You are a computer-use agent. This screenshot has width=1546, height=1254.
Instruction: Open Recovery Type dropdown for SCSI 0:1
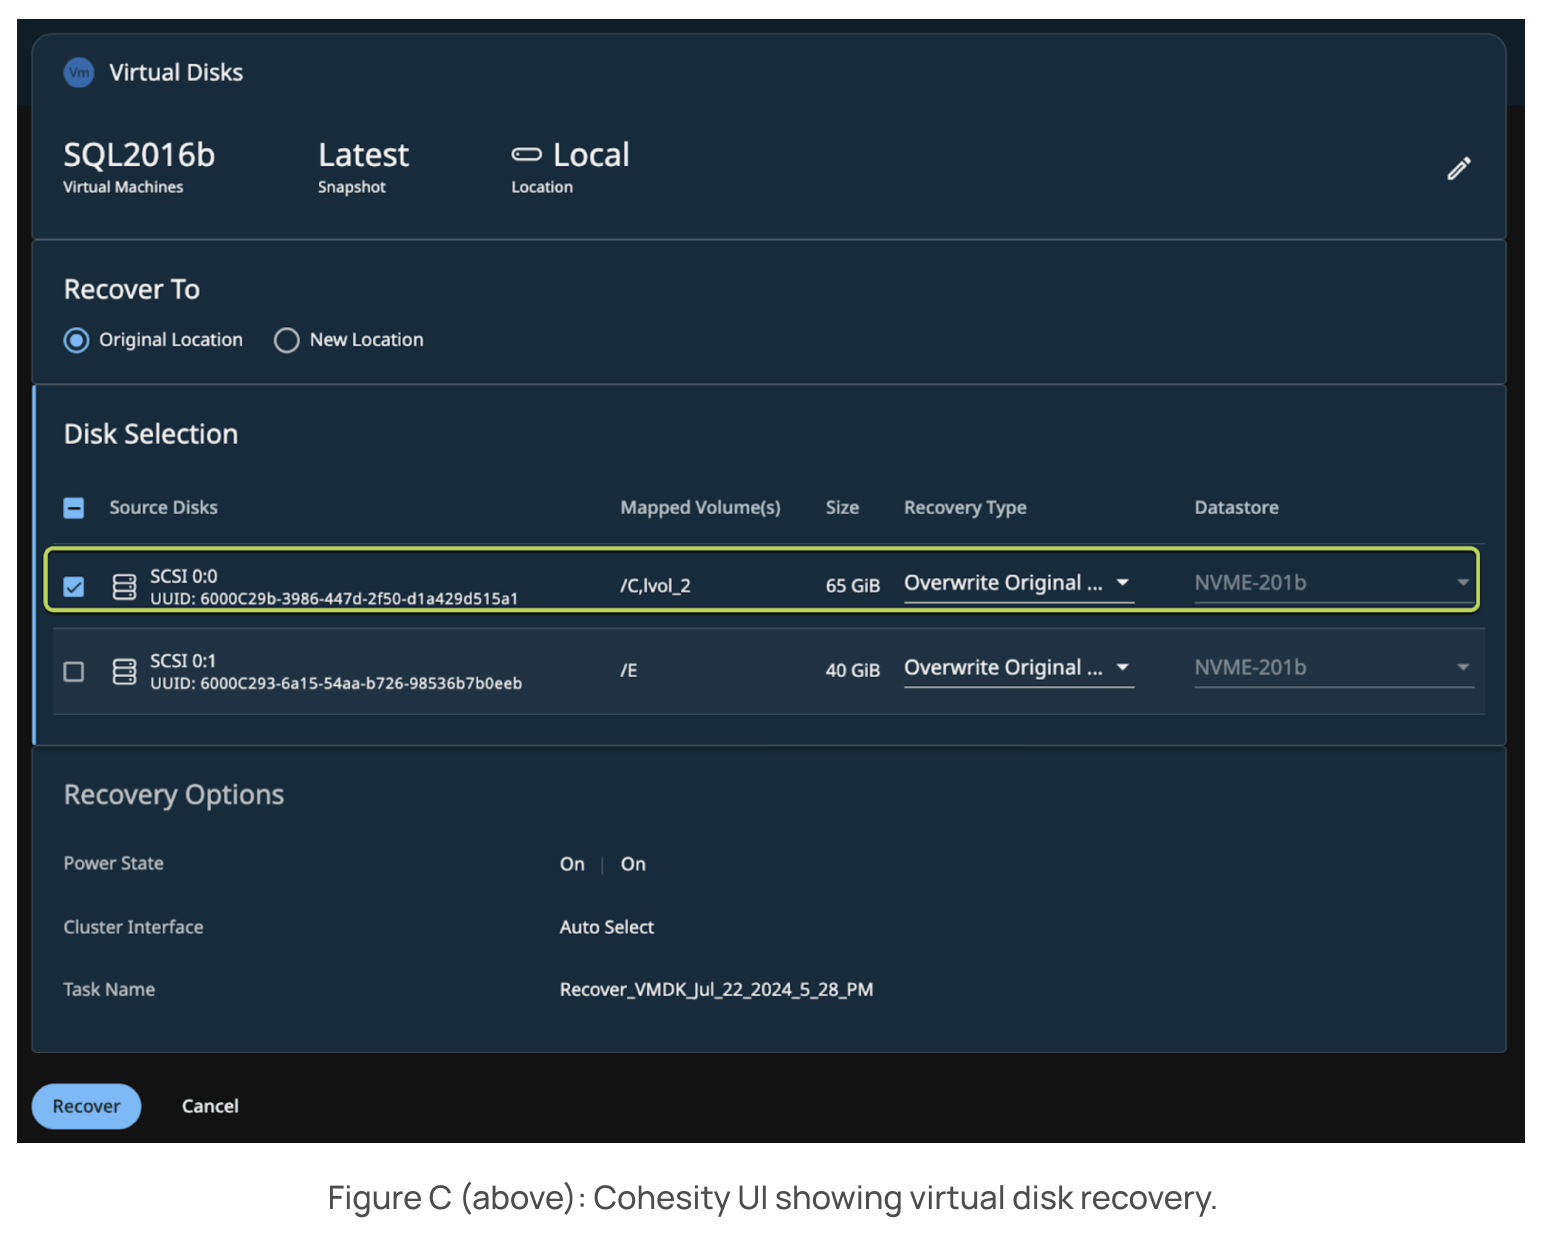click(1017, 668)
